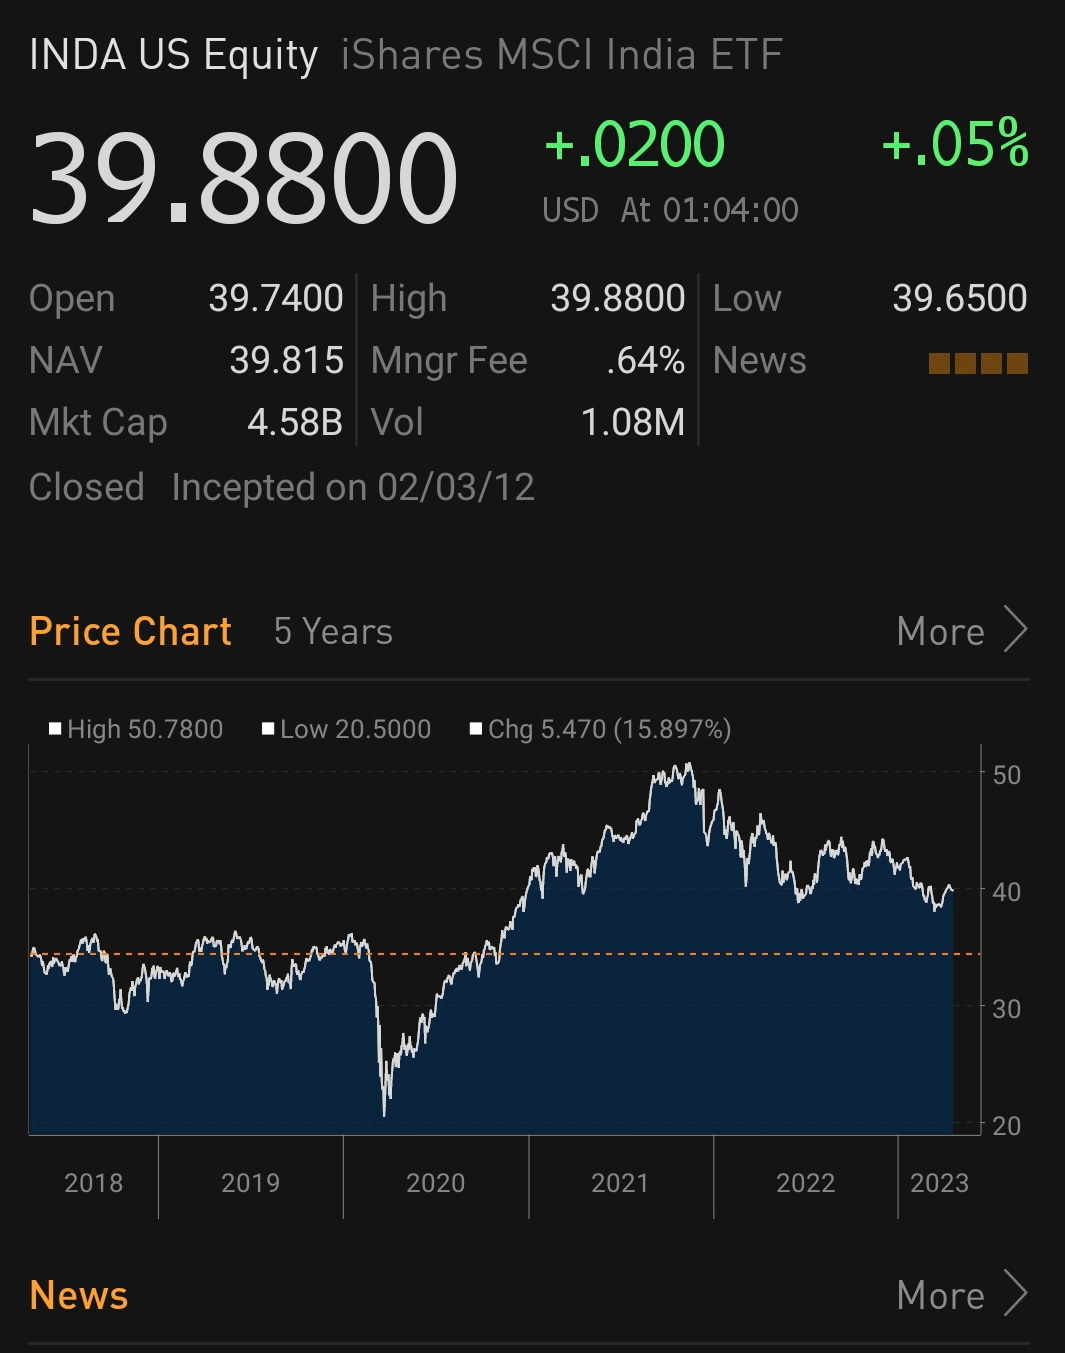Open the News intensity bar indicator
The height and width of the screenshot is (1353, 1065).
click(978, 362)
